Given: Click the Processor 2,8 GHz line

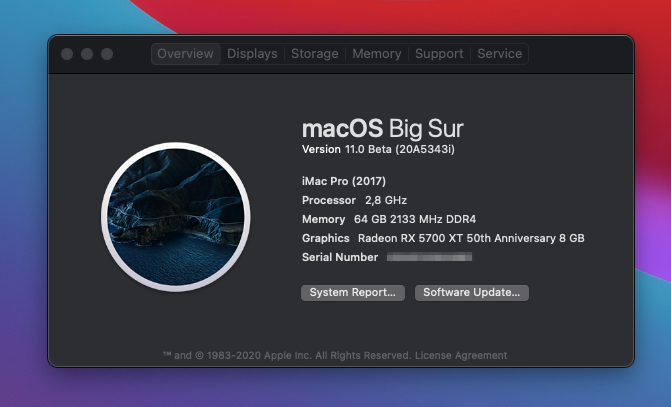Looking at the screenshot, I should [x=354, y=200].
